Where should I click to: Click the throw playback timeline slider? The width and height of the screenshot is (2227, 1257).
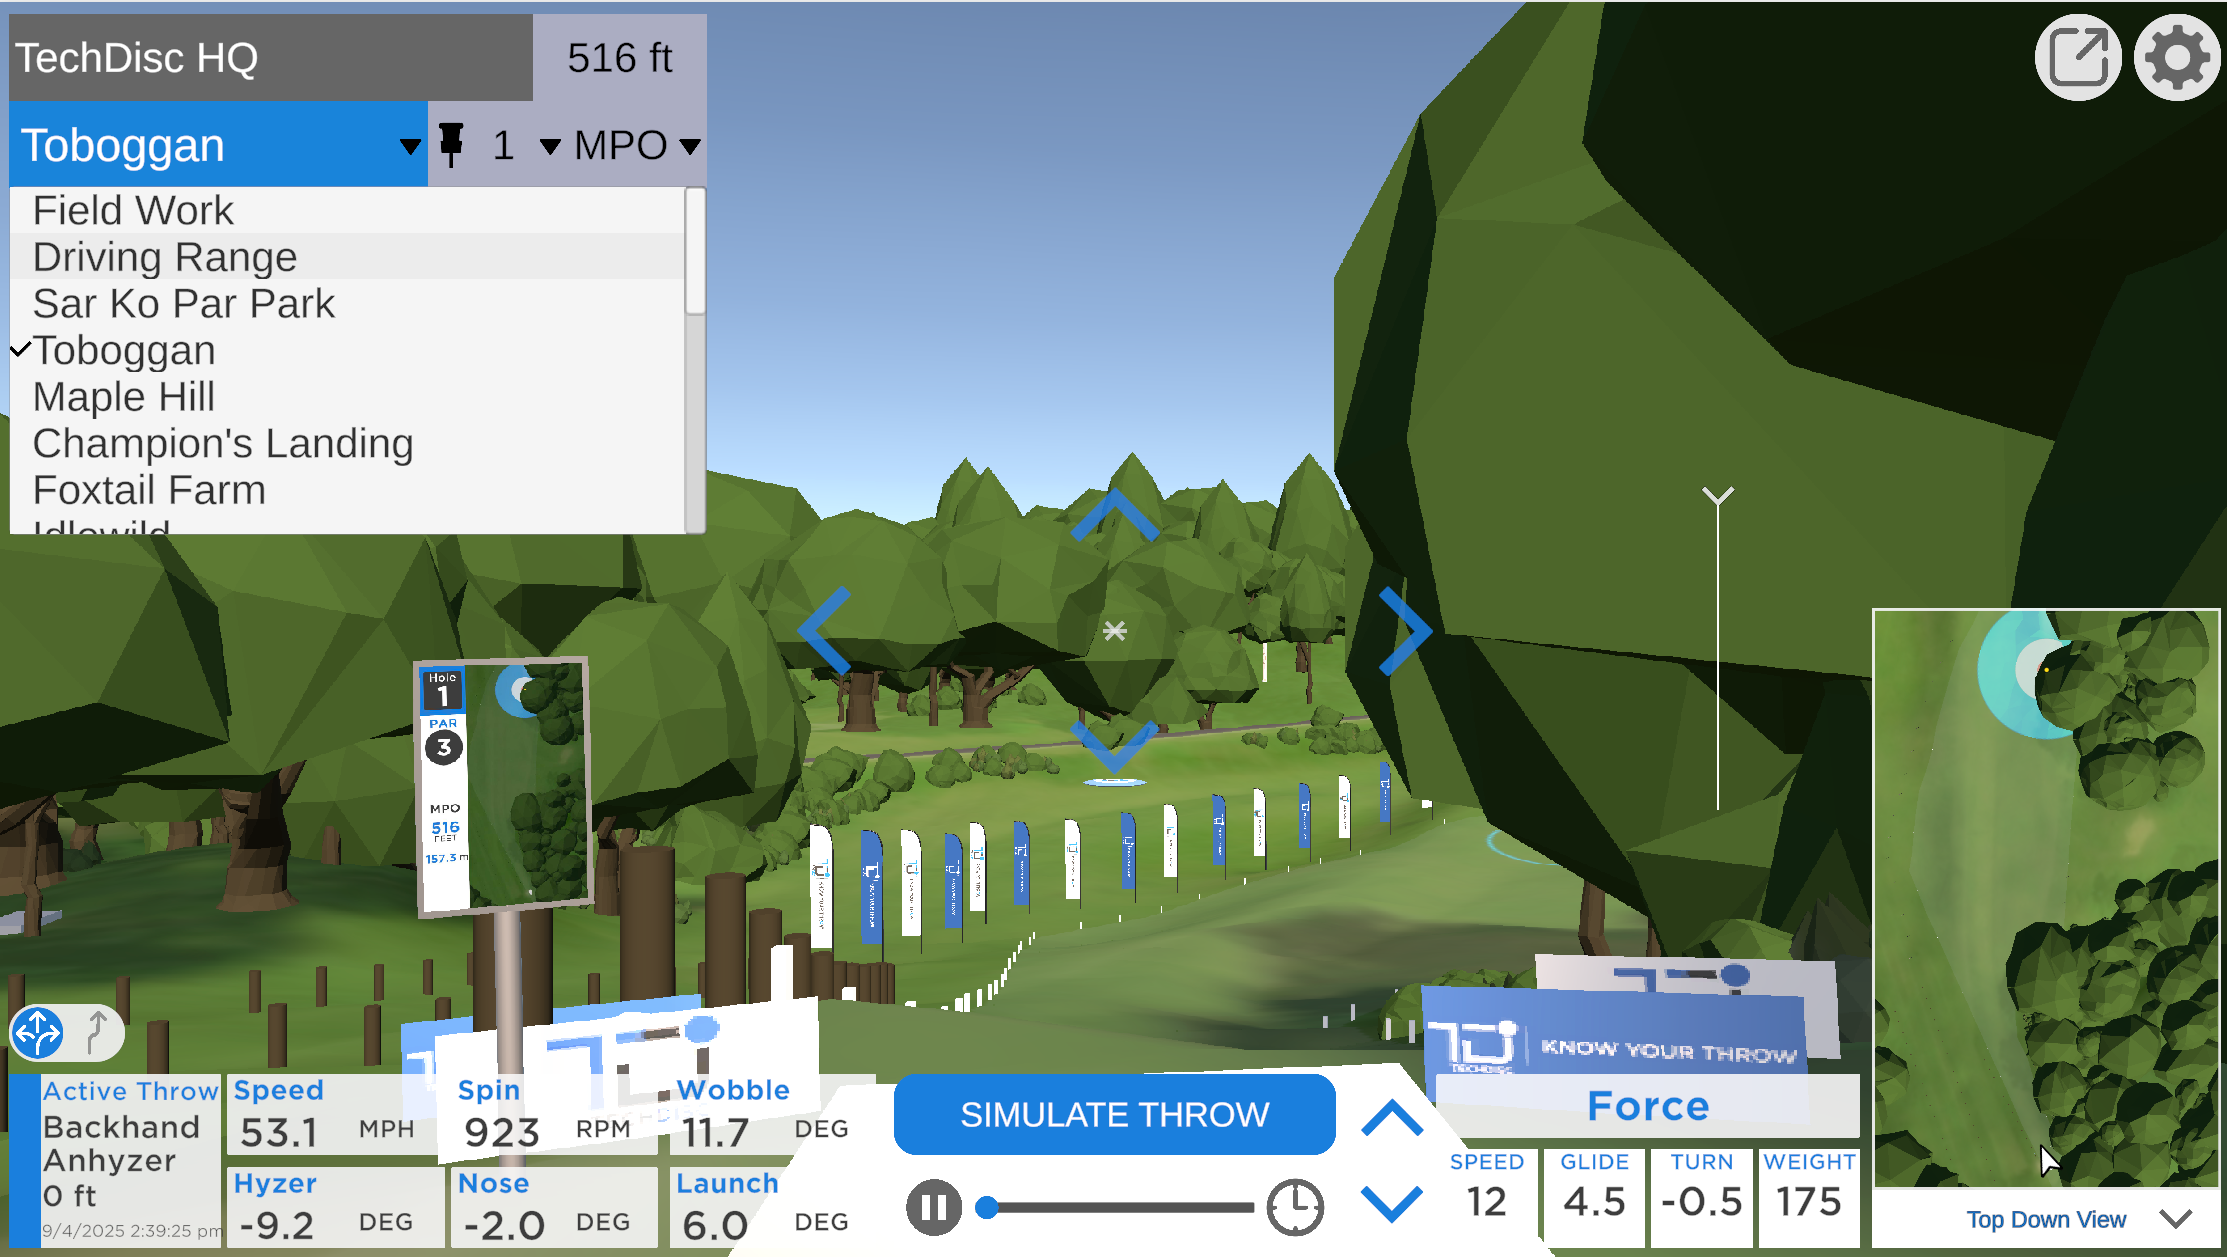click(x=1120, y=1207)
